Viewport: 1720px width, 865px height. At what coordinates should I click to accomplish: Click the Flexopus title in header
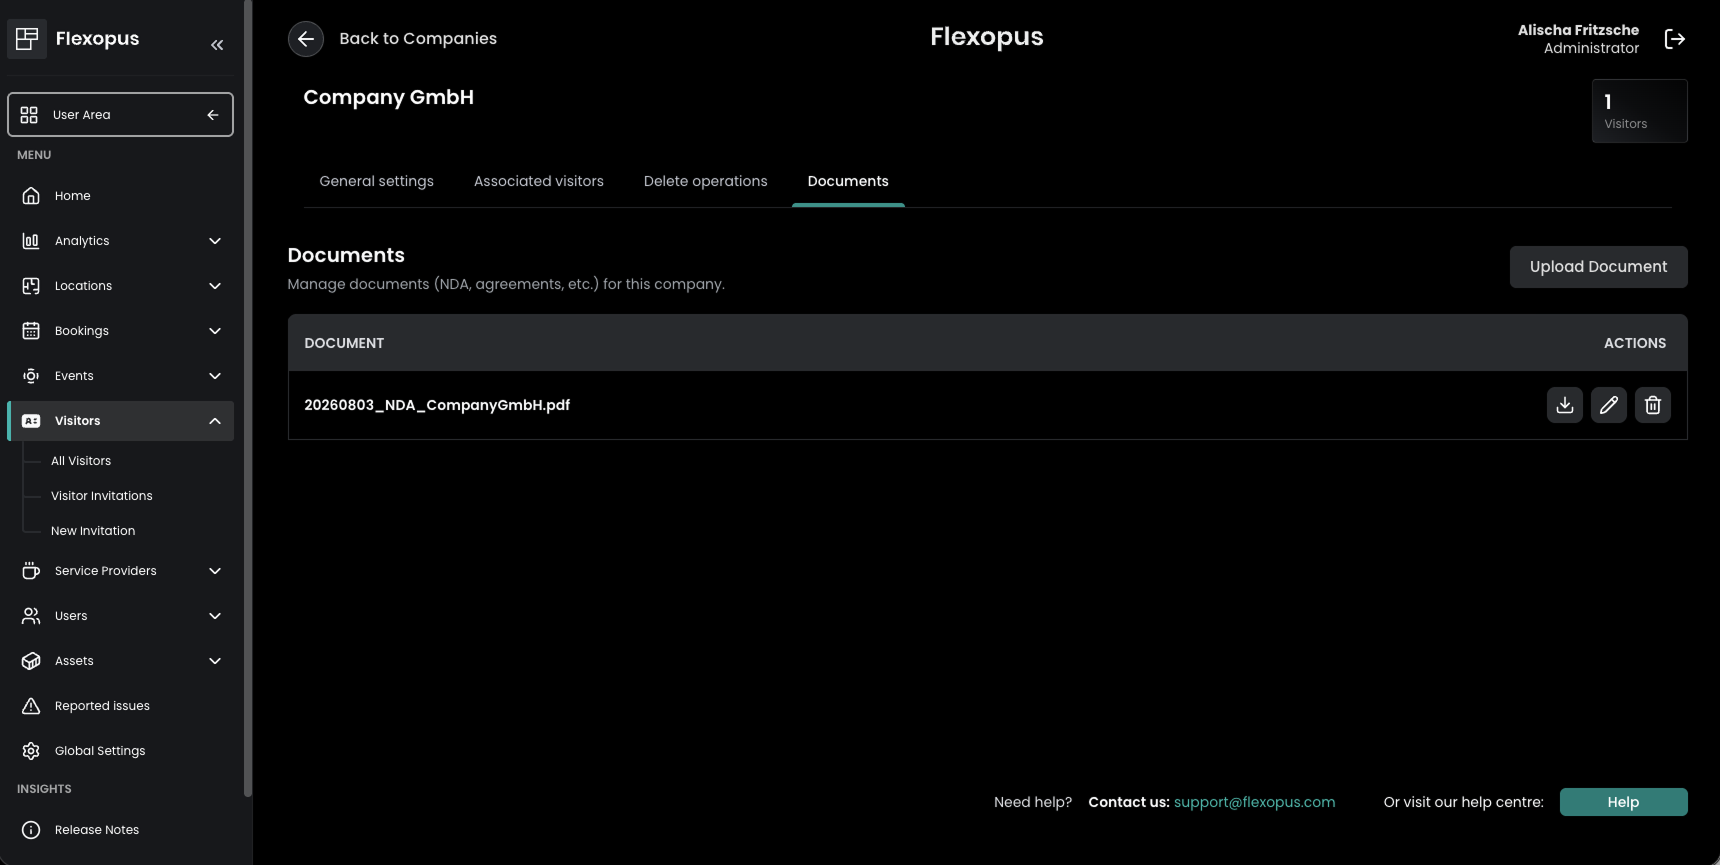point(987,37)
